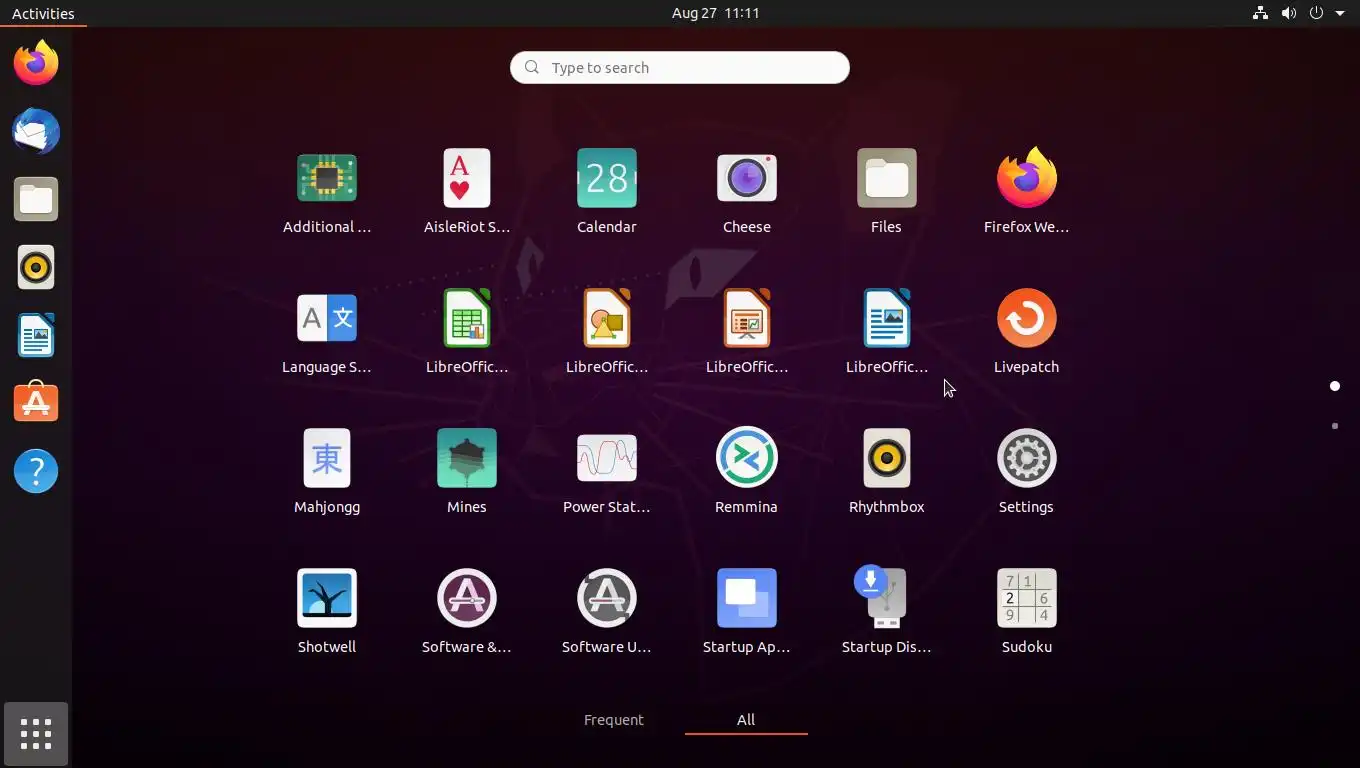
Task: Launch LibreOffice Writer from the app grid
Action: point(887,319)
